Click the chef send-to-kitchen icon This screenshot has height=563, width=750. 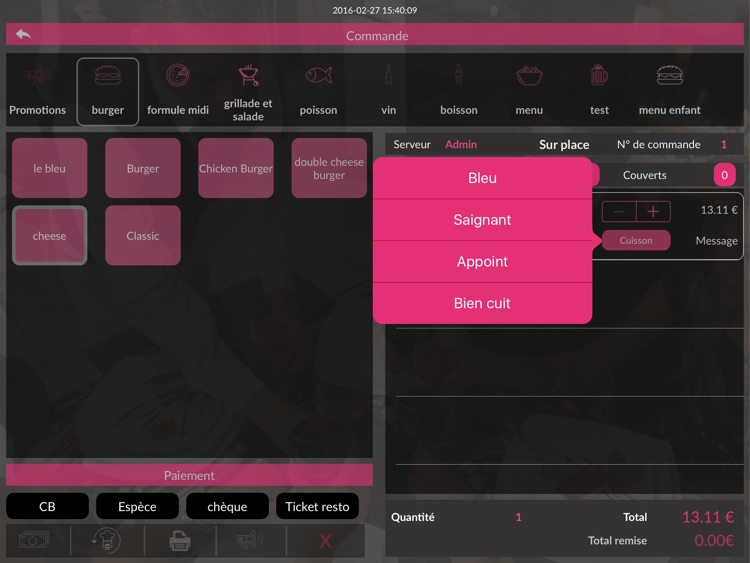tap(106, 541)
